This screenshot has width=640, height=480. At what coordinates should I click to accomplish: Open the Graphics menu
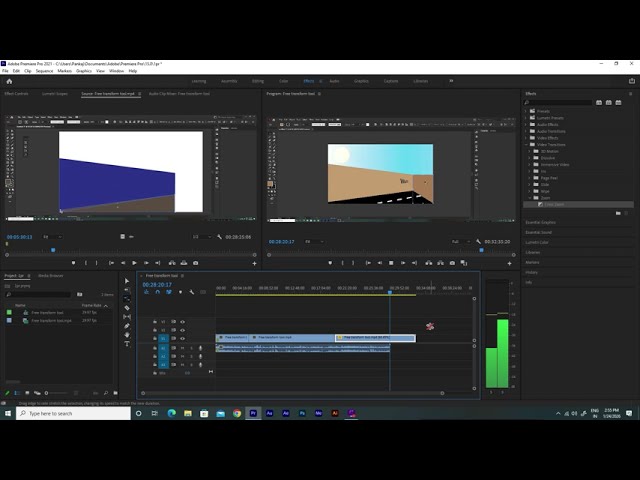(x=84, y=71)
